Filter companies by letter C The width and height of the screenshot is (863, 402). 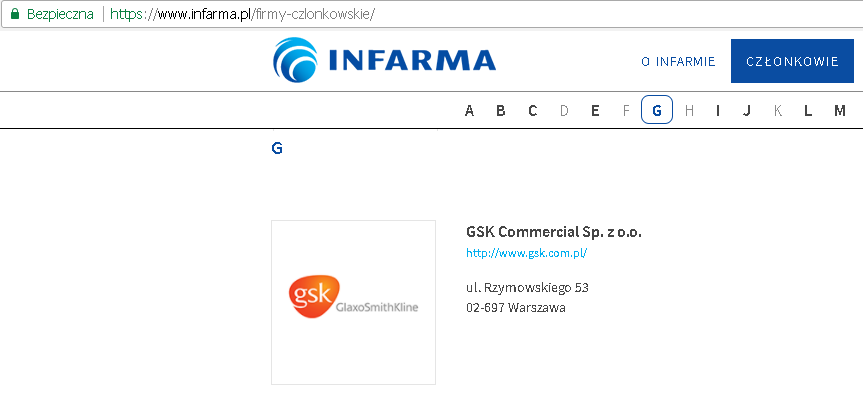tap(532, 111)
